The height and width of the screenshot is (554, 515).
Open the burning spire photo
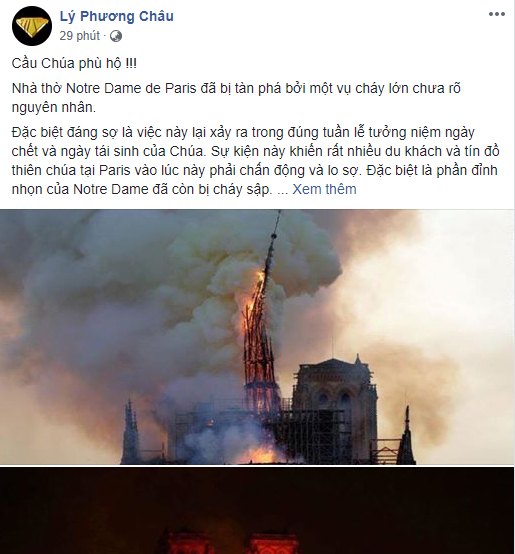[257, 337]
